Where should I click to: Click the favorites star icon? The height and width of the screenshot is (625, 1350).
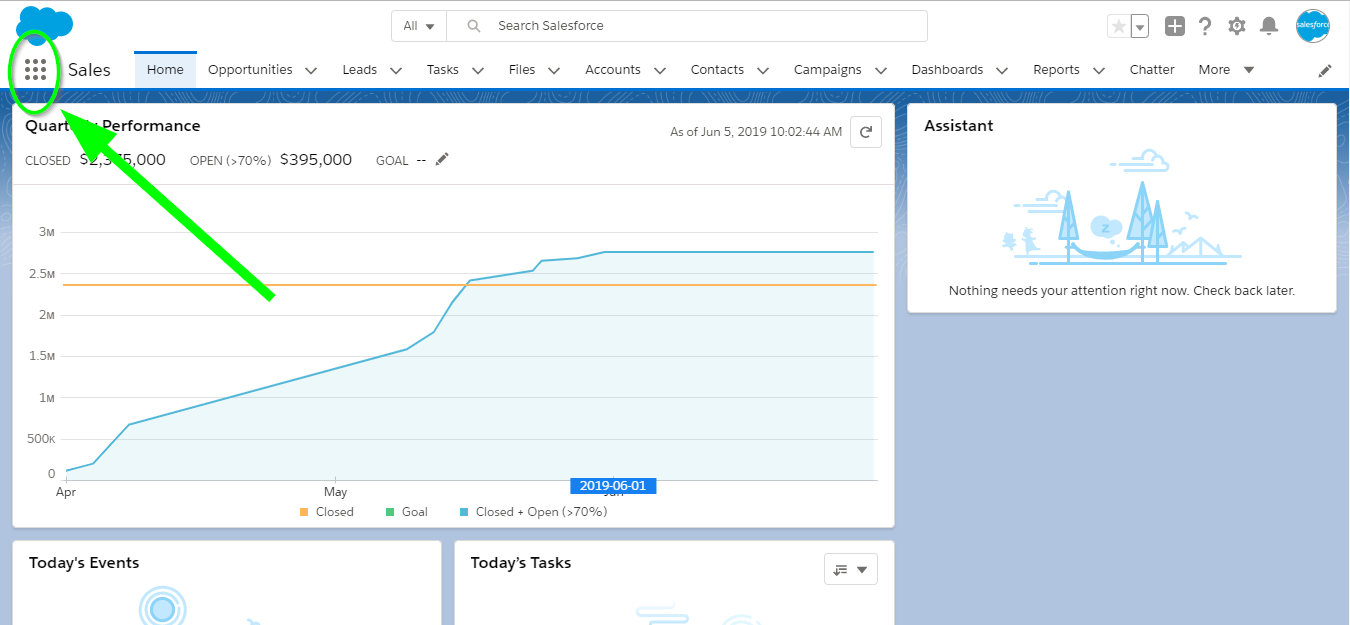[1119, 27]
